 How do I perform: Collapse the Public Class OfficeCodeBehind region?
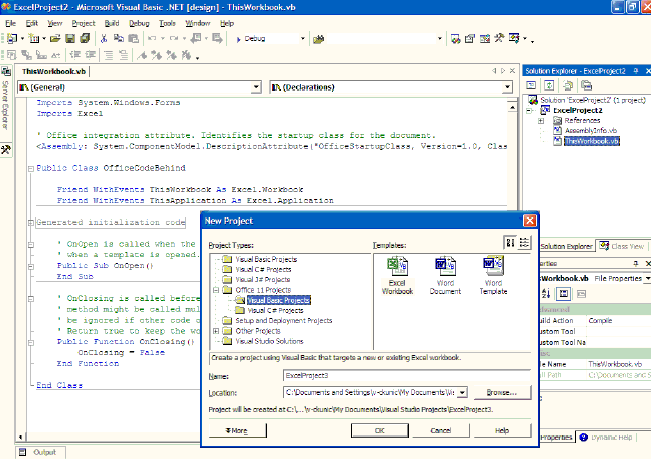tap(31, 168)
